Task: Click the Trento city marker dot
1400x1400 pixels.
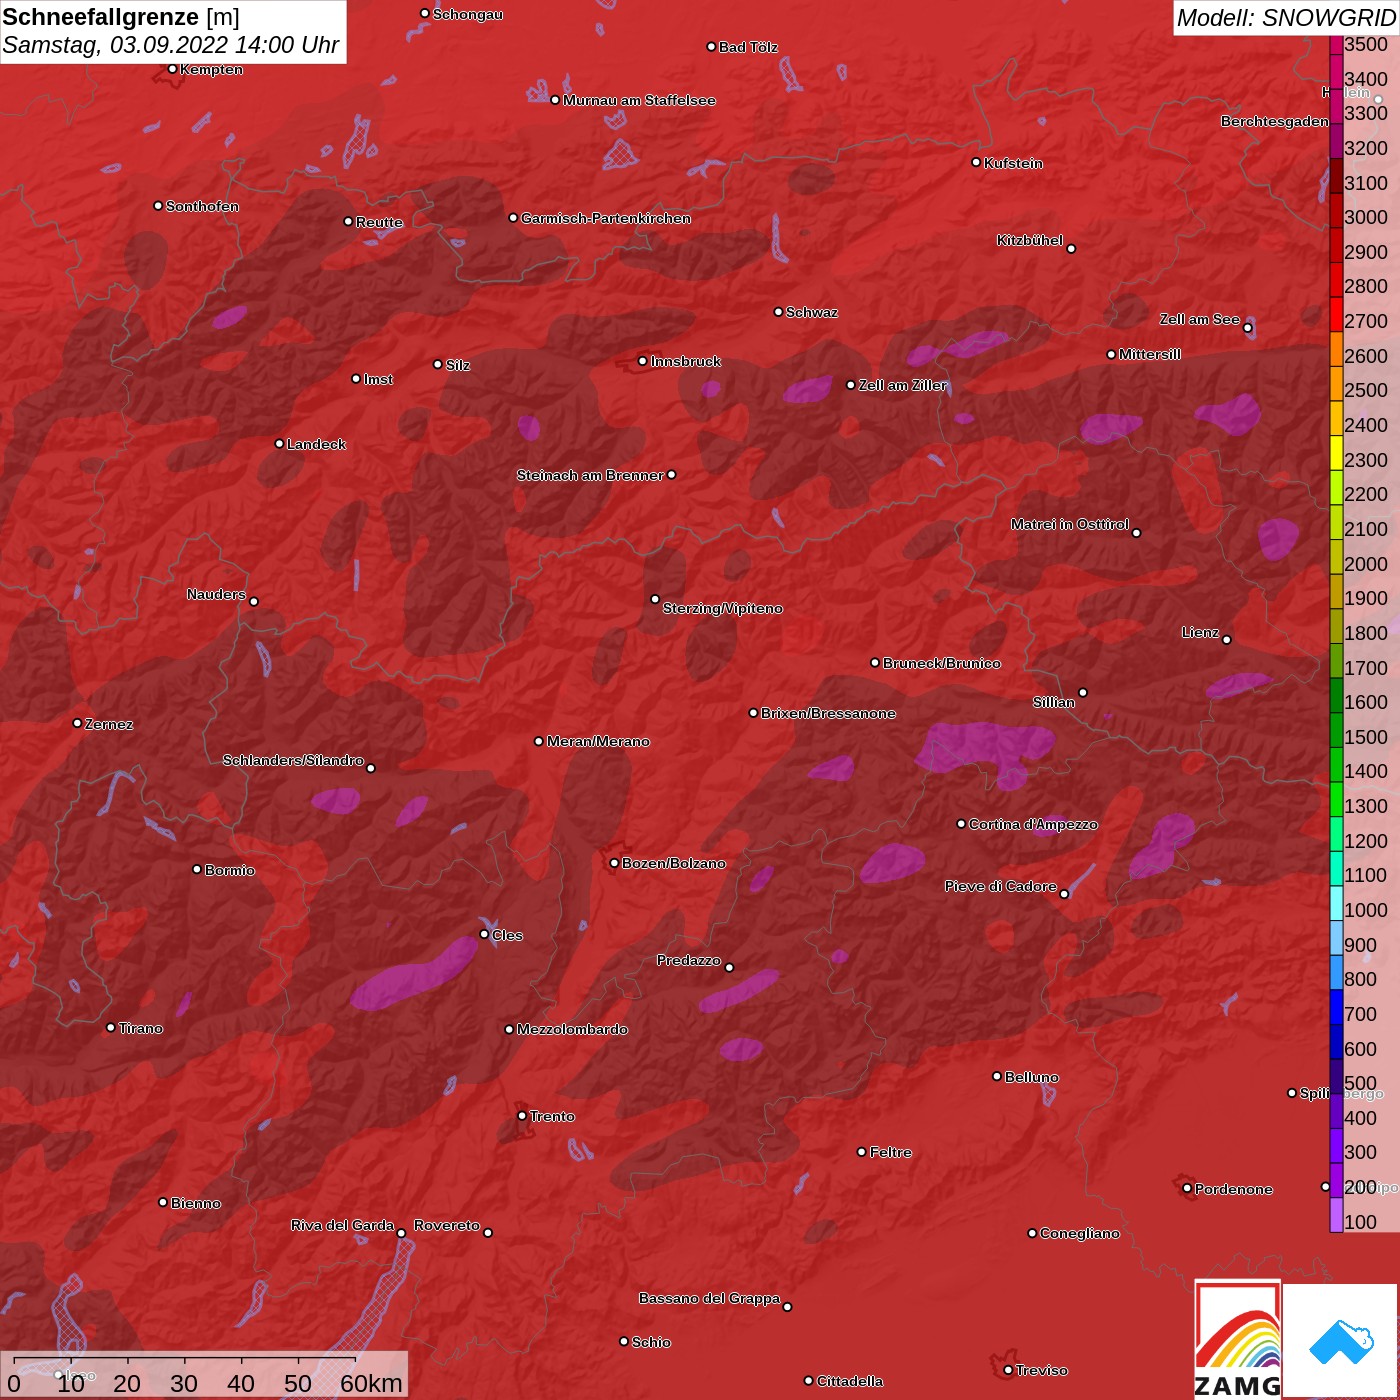Action: coord(522,1116)
